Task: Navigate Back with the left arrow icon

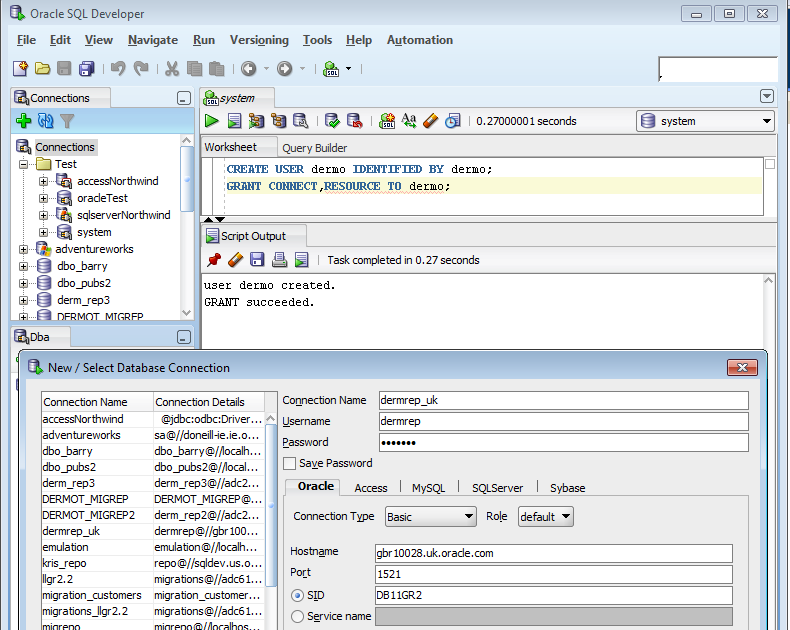Action: click(248, 69)
